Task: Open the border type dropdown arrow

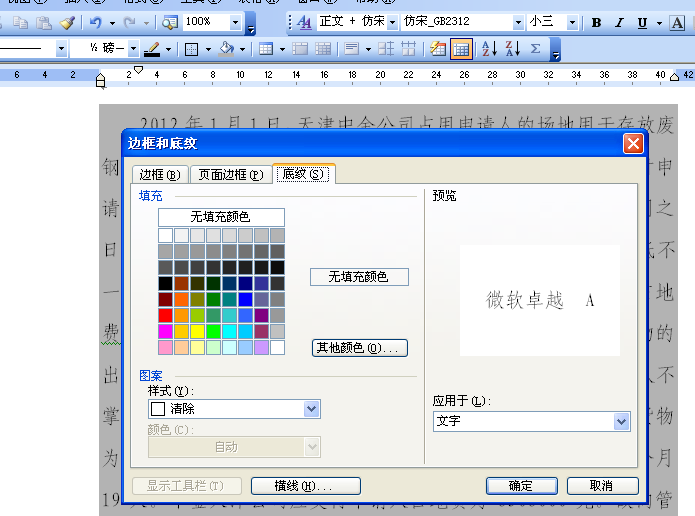Action: tap(208, 49)
